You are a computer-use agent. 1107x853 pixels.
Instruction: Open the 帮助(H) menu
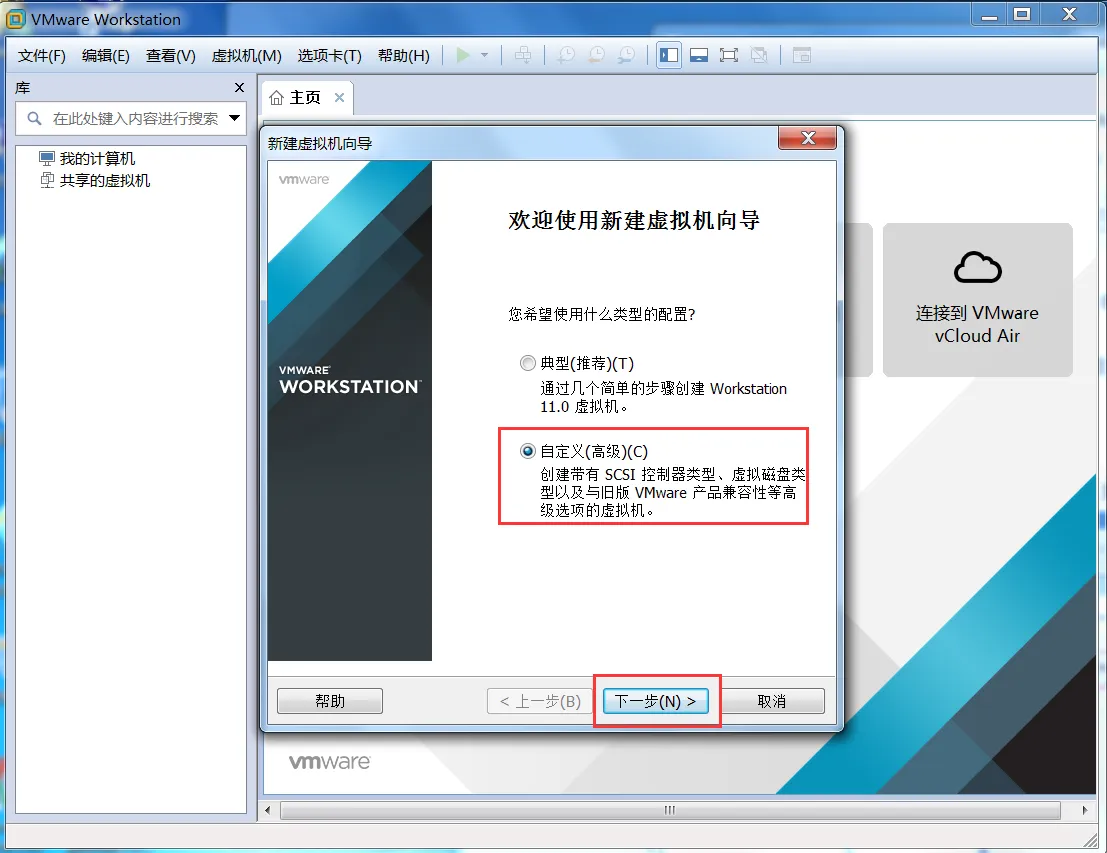point(404,56)
